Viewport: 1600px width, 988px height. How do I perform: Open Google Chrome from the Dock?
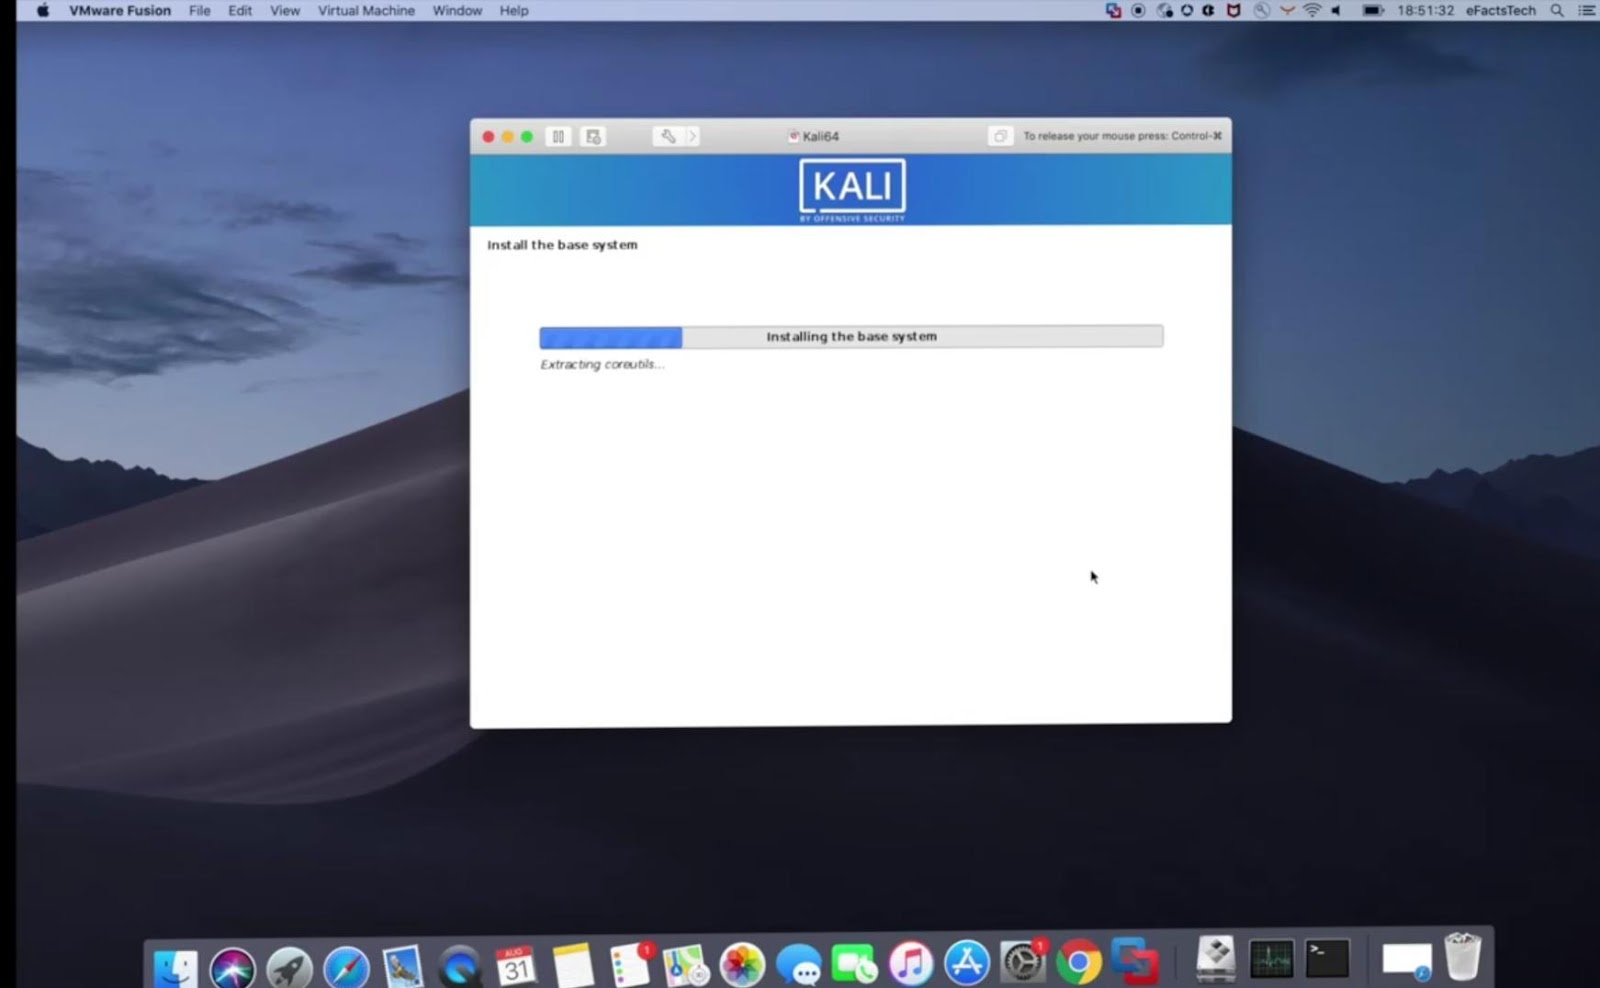coord(1079,963)
